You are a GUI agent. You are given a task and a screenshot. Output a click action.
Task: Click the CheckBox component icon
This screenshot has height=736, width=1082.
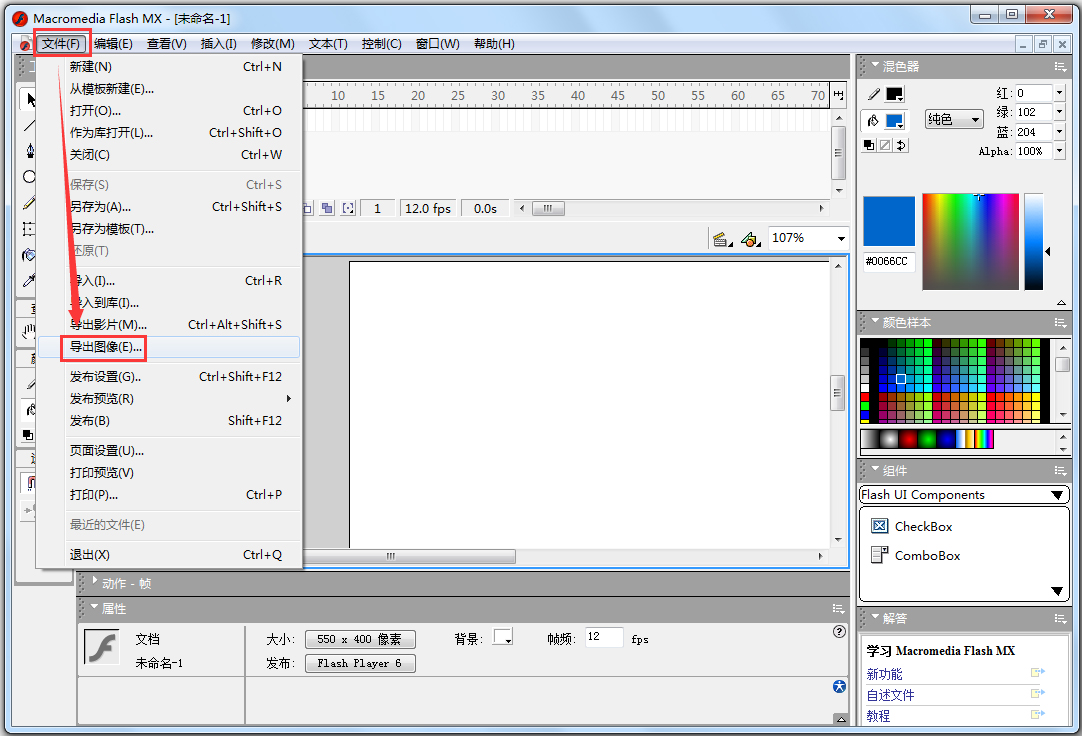(x=879, y=526)
